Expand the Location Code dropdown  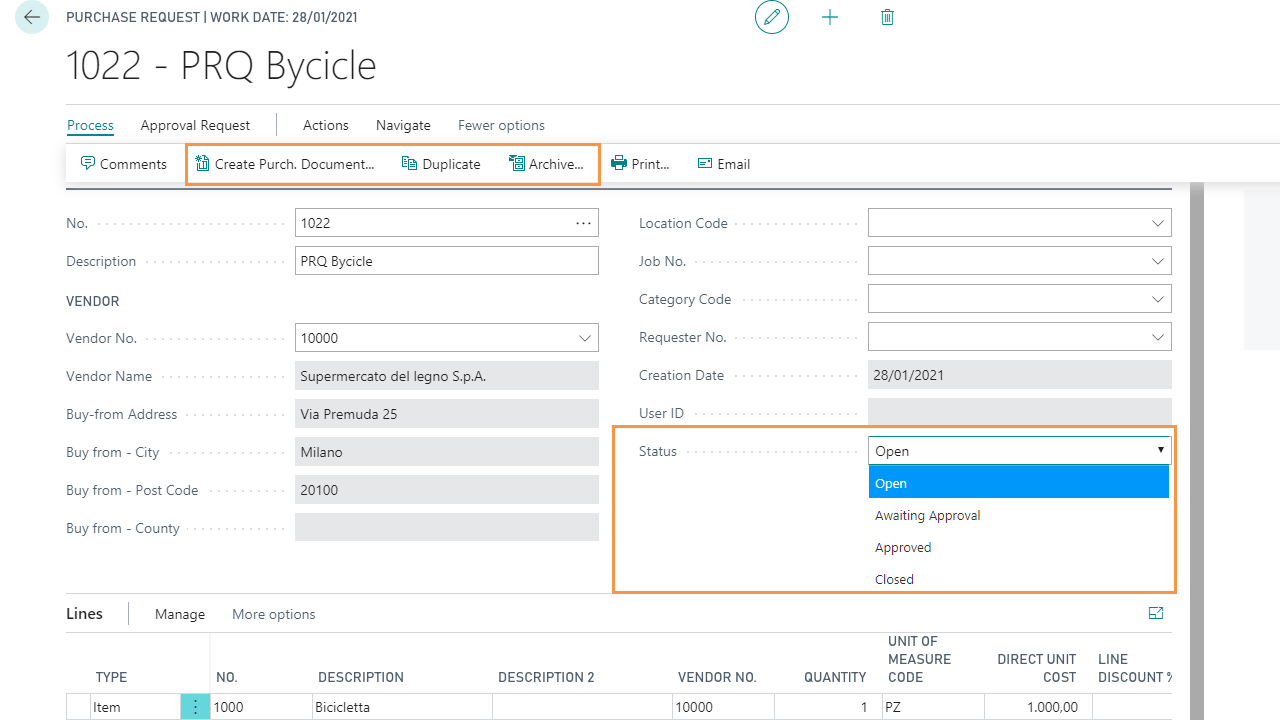coord(1158,223)
